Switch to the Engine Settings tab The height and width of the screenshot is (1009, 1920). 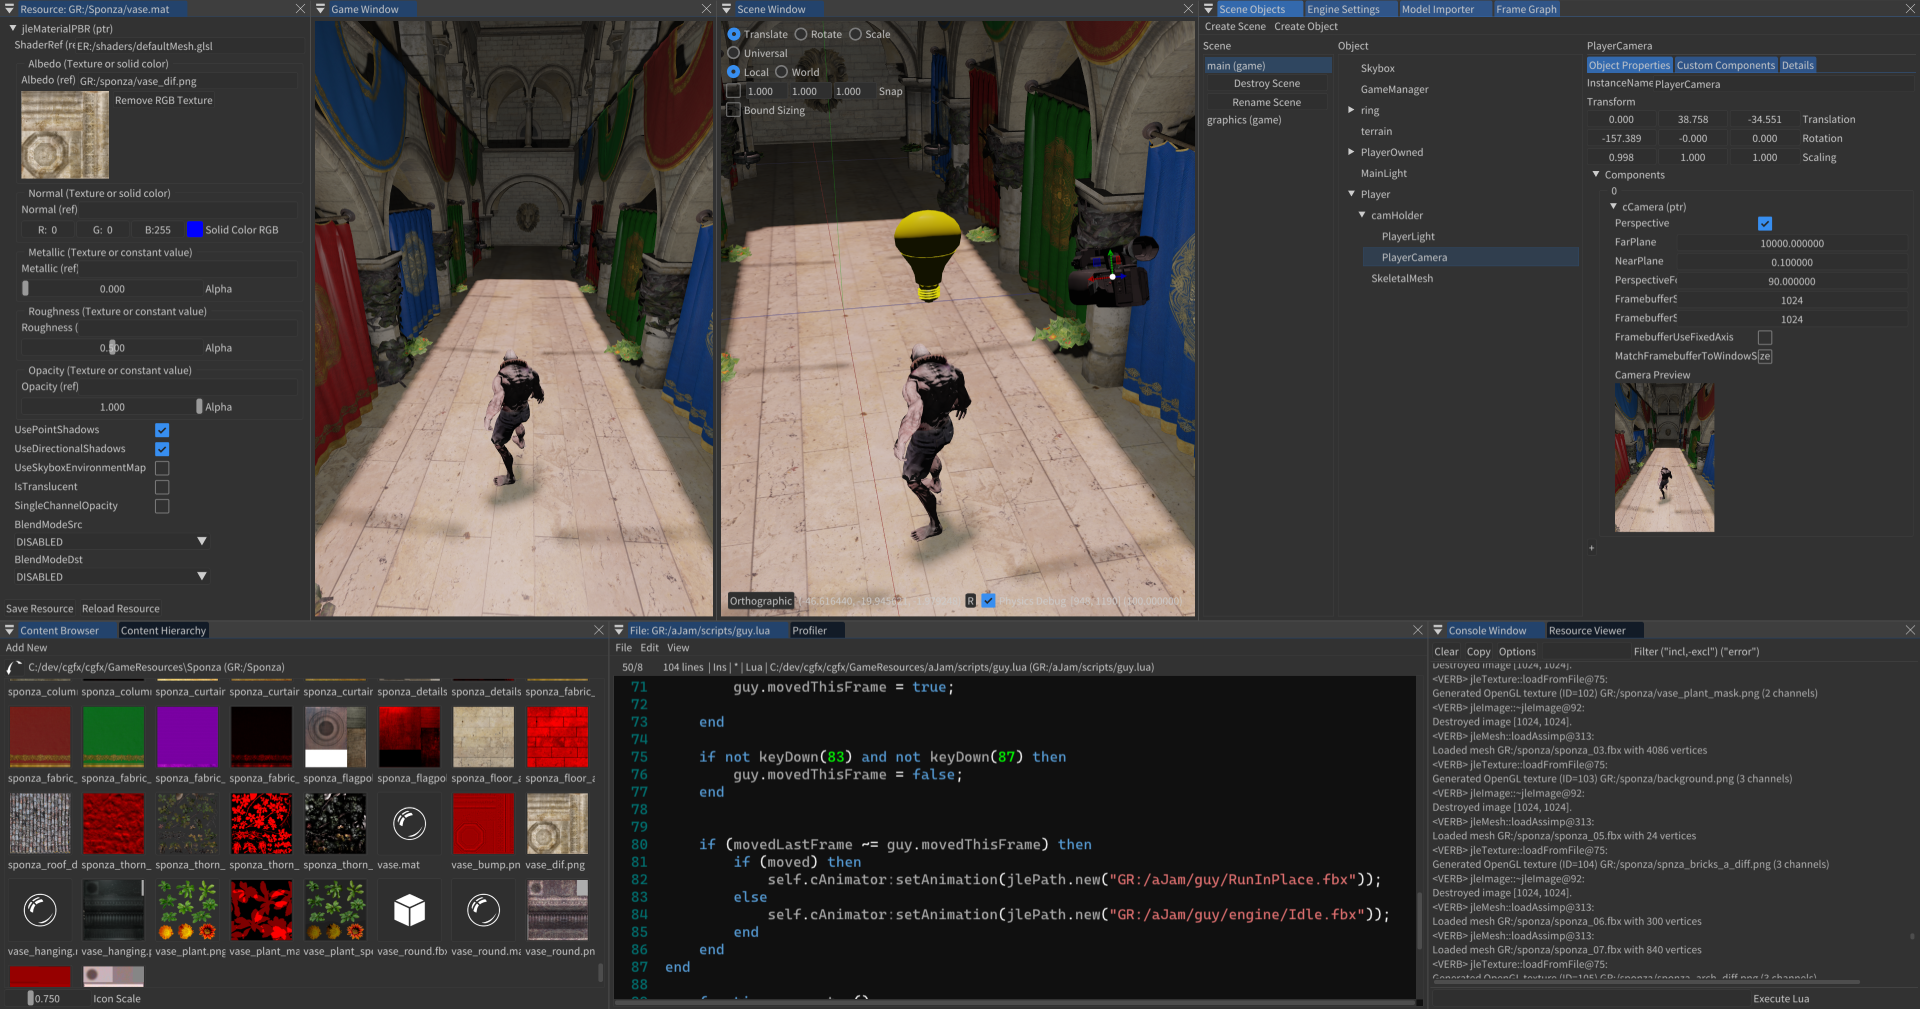1342,9
